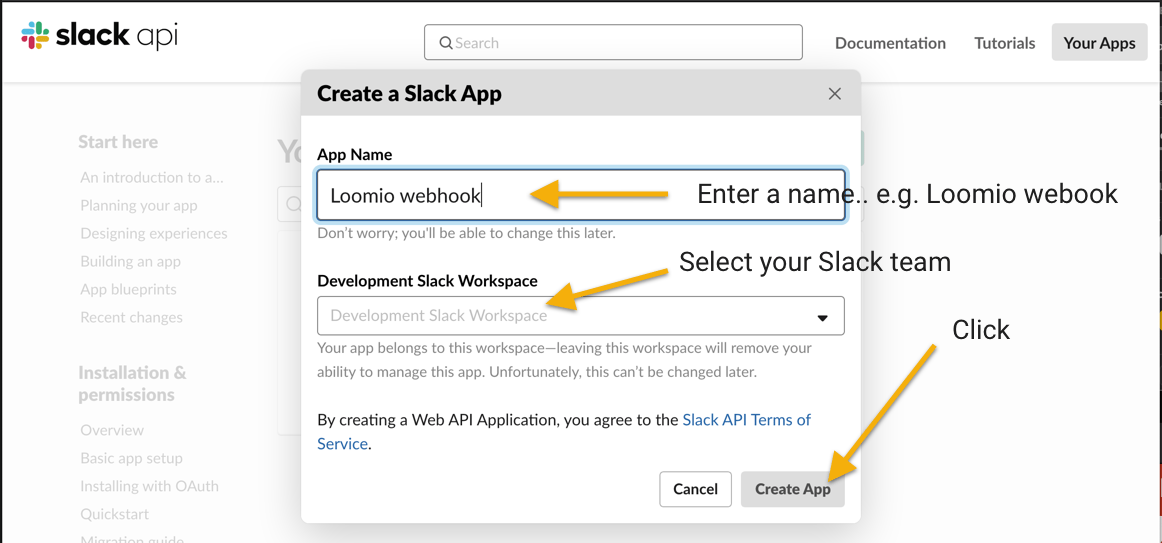Click the App Name input field

(580, 196)
